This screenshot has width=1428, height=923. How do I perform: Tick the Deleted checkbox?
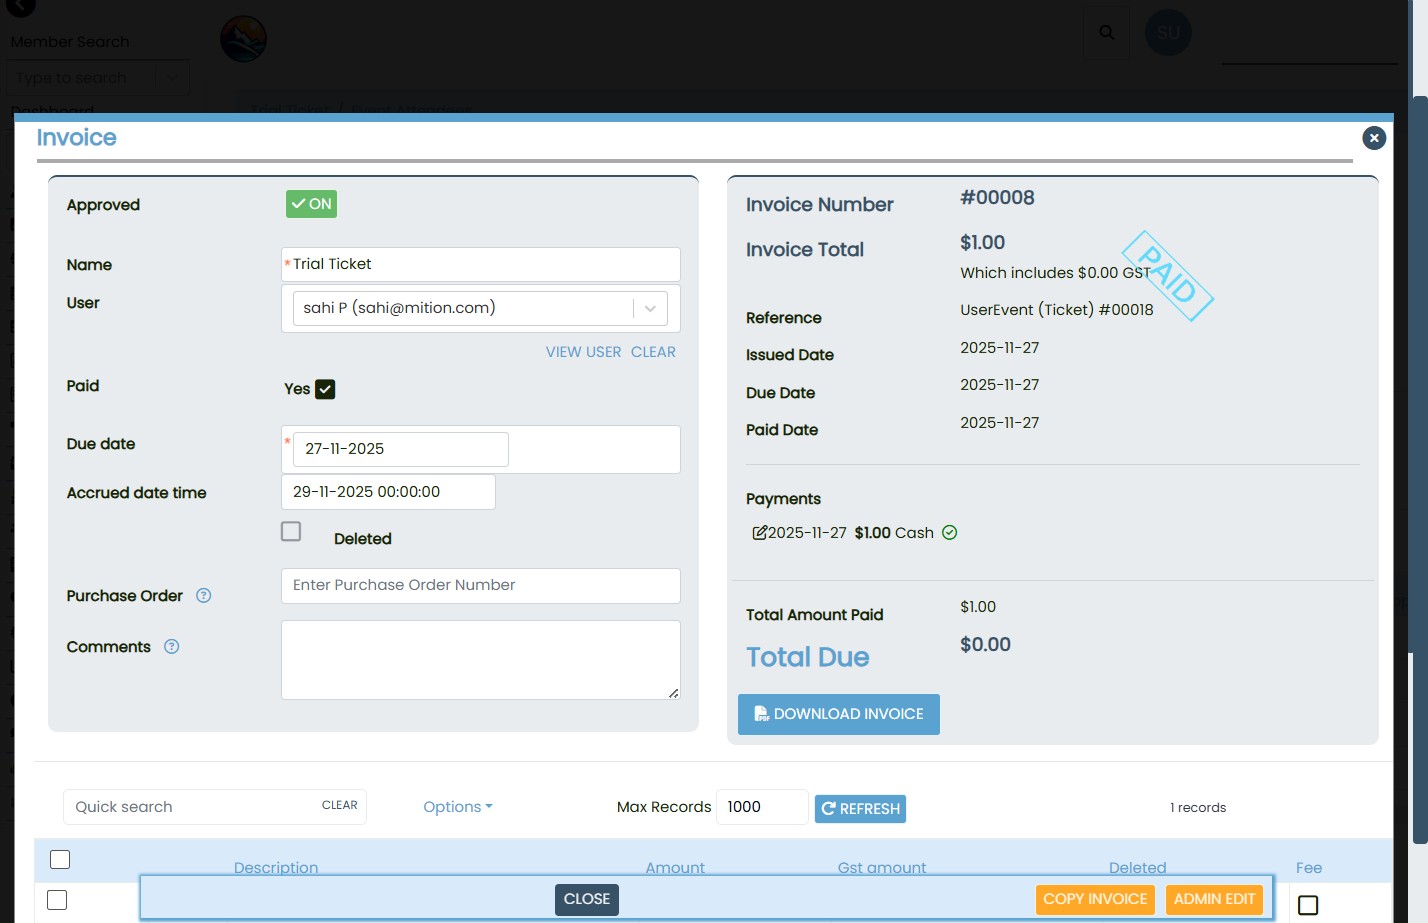[x=291, y=531]
